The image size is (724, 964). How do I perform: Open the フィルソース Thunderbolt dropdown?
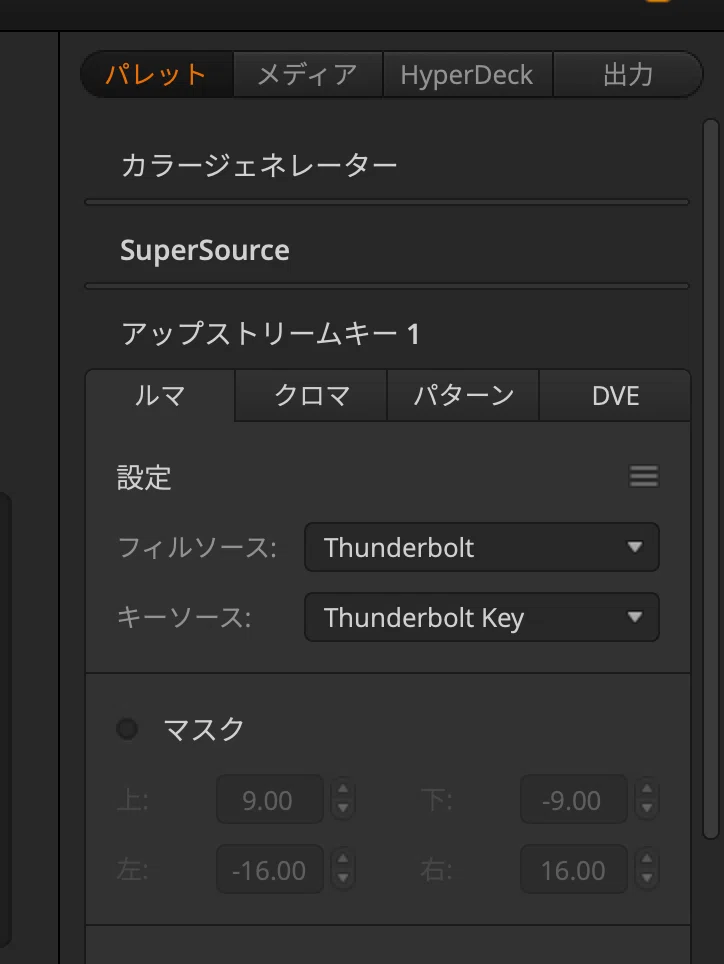click(x=481, y=547)
